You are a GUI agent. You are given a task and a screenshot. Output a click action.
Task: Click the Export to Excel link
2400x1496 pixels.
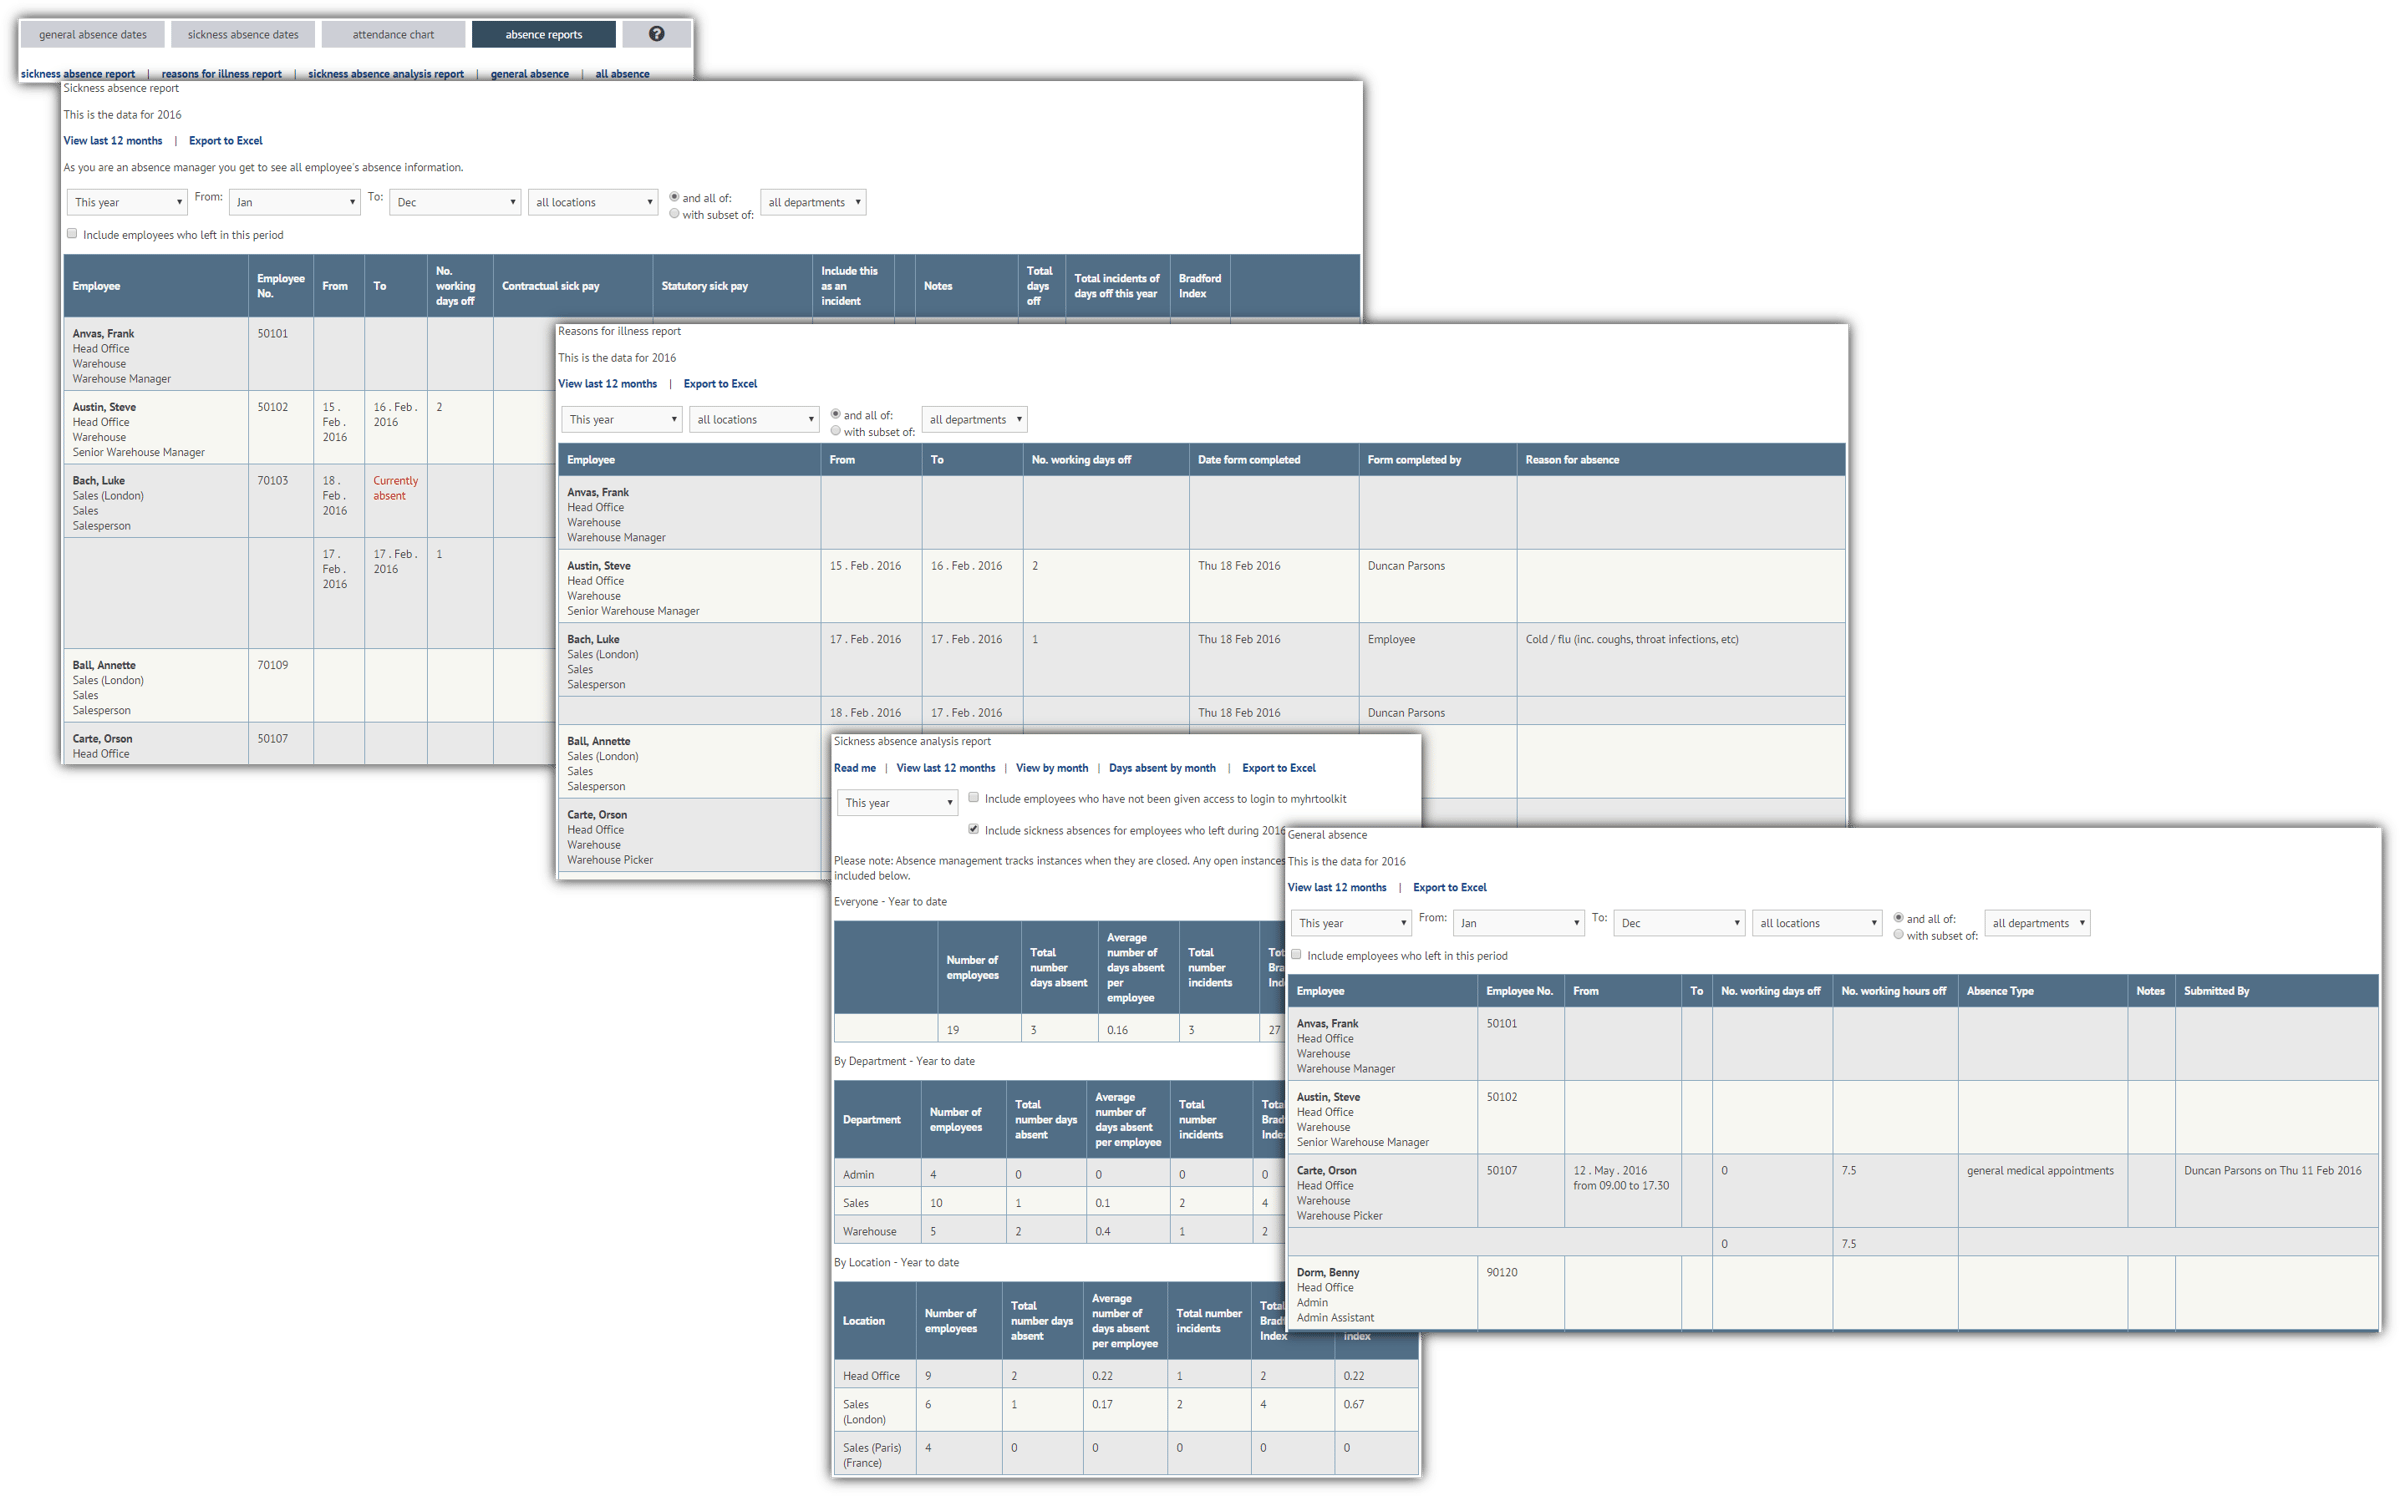225,140
